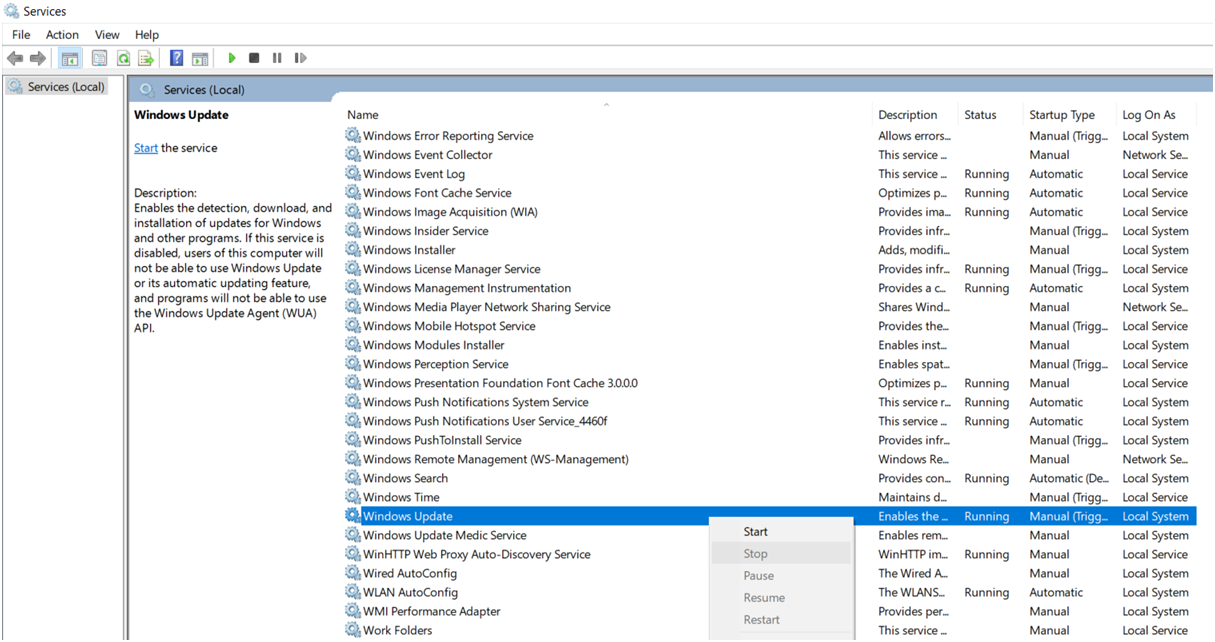Click gear icon beside Windows Event Log
This screenshot has height=642, width=1215.
point(353,173)
